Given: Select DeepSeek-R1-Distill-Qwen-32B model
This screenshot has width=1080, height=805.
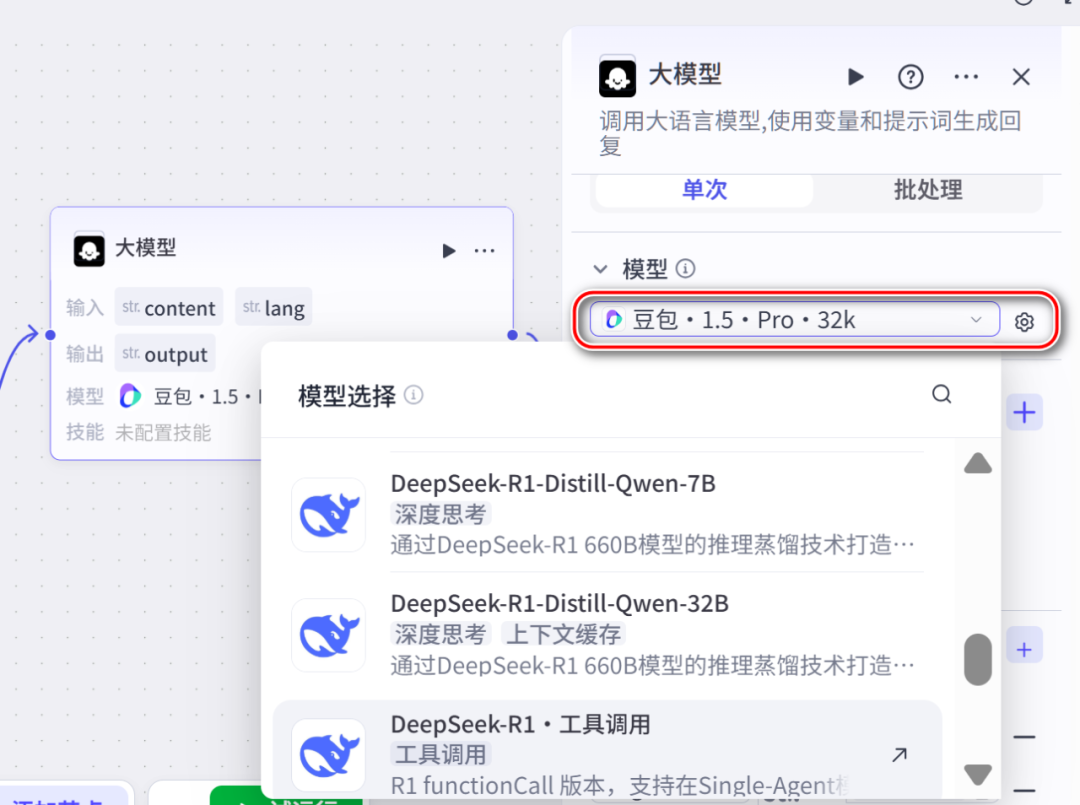Looking at the screenshot, I should click(608, 634).
